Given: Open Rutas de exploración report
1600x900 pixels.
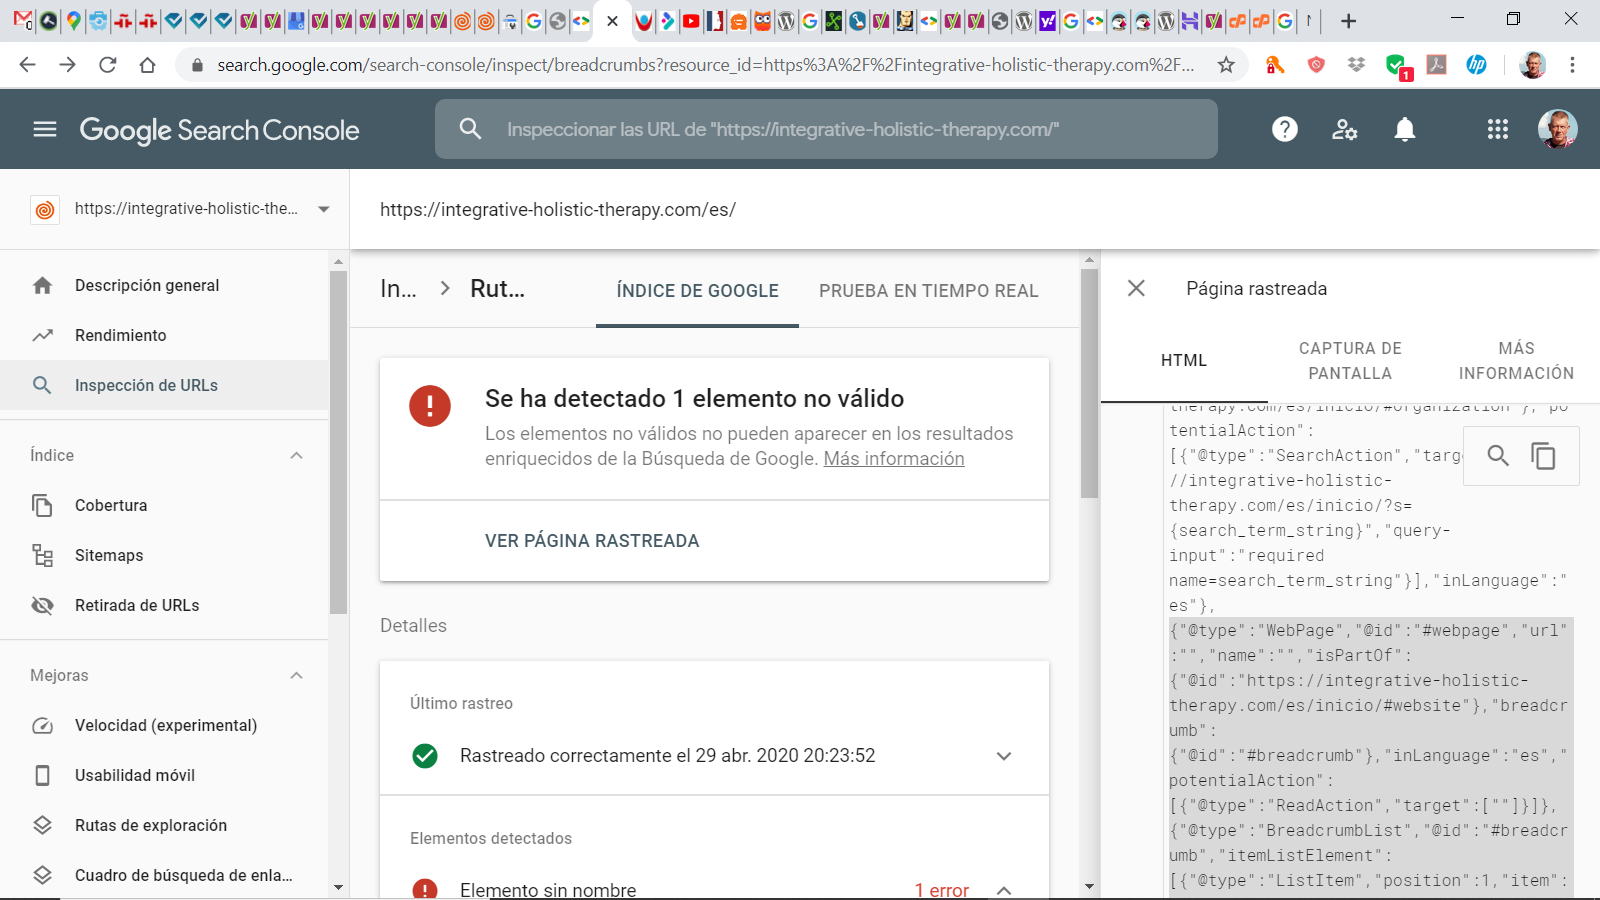Looking at the screenshot, I should (x=164, y=825).
